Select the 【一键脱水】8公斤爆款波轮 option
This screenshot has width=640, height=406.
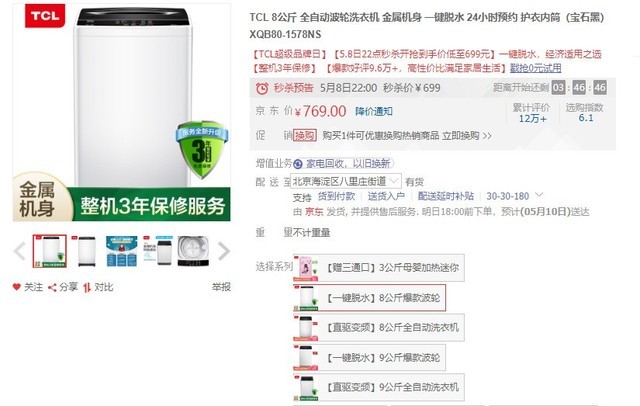369,298
